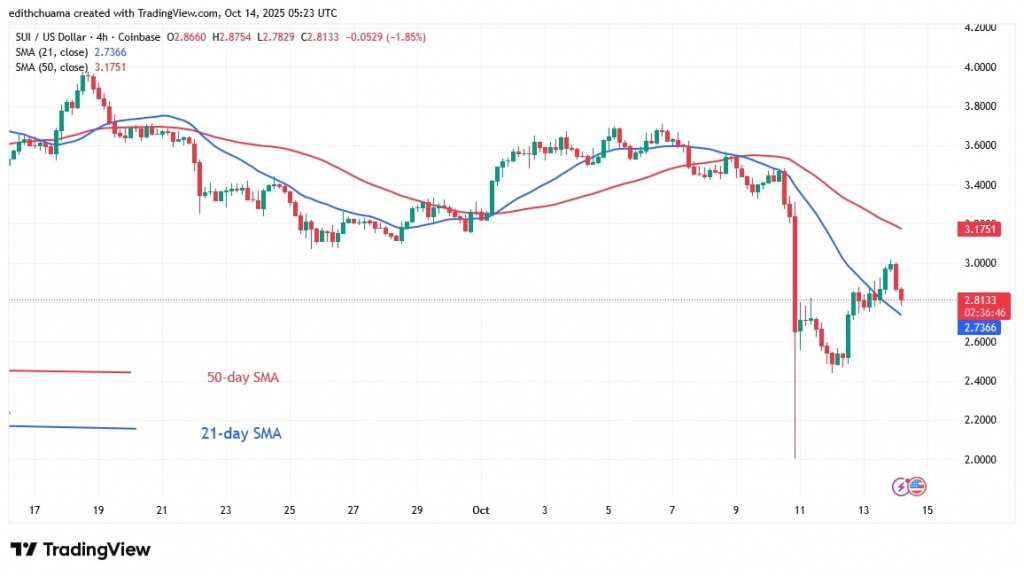
Task: Open the 4h timeframe selector
Action: [x=103, y=36]
